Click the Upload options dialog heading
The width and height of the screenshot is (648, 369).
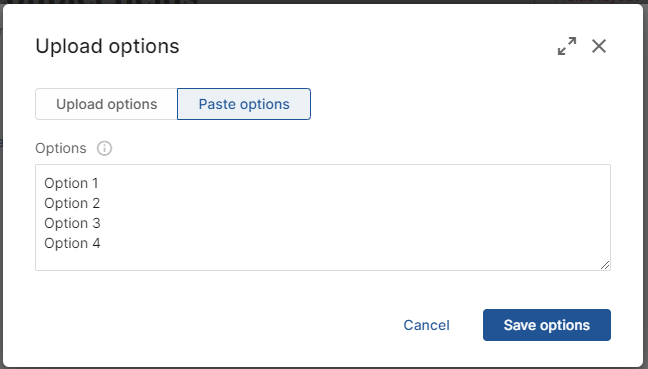[x=107, y=46]
